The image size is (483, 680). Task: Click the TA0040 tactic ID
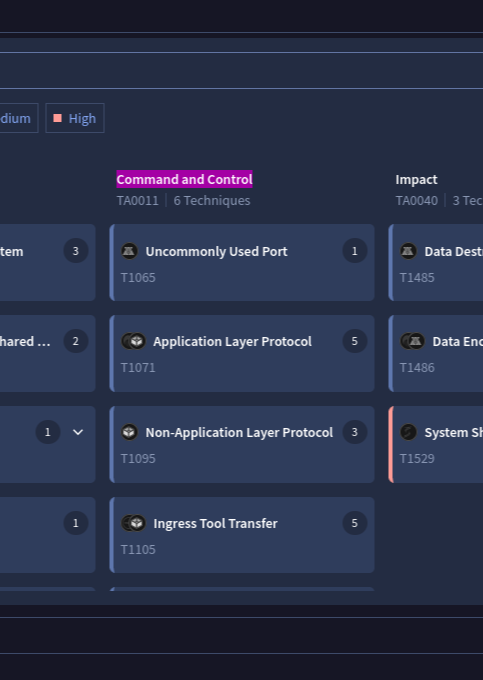pyautogui.click(x=416, y=200)
